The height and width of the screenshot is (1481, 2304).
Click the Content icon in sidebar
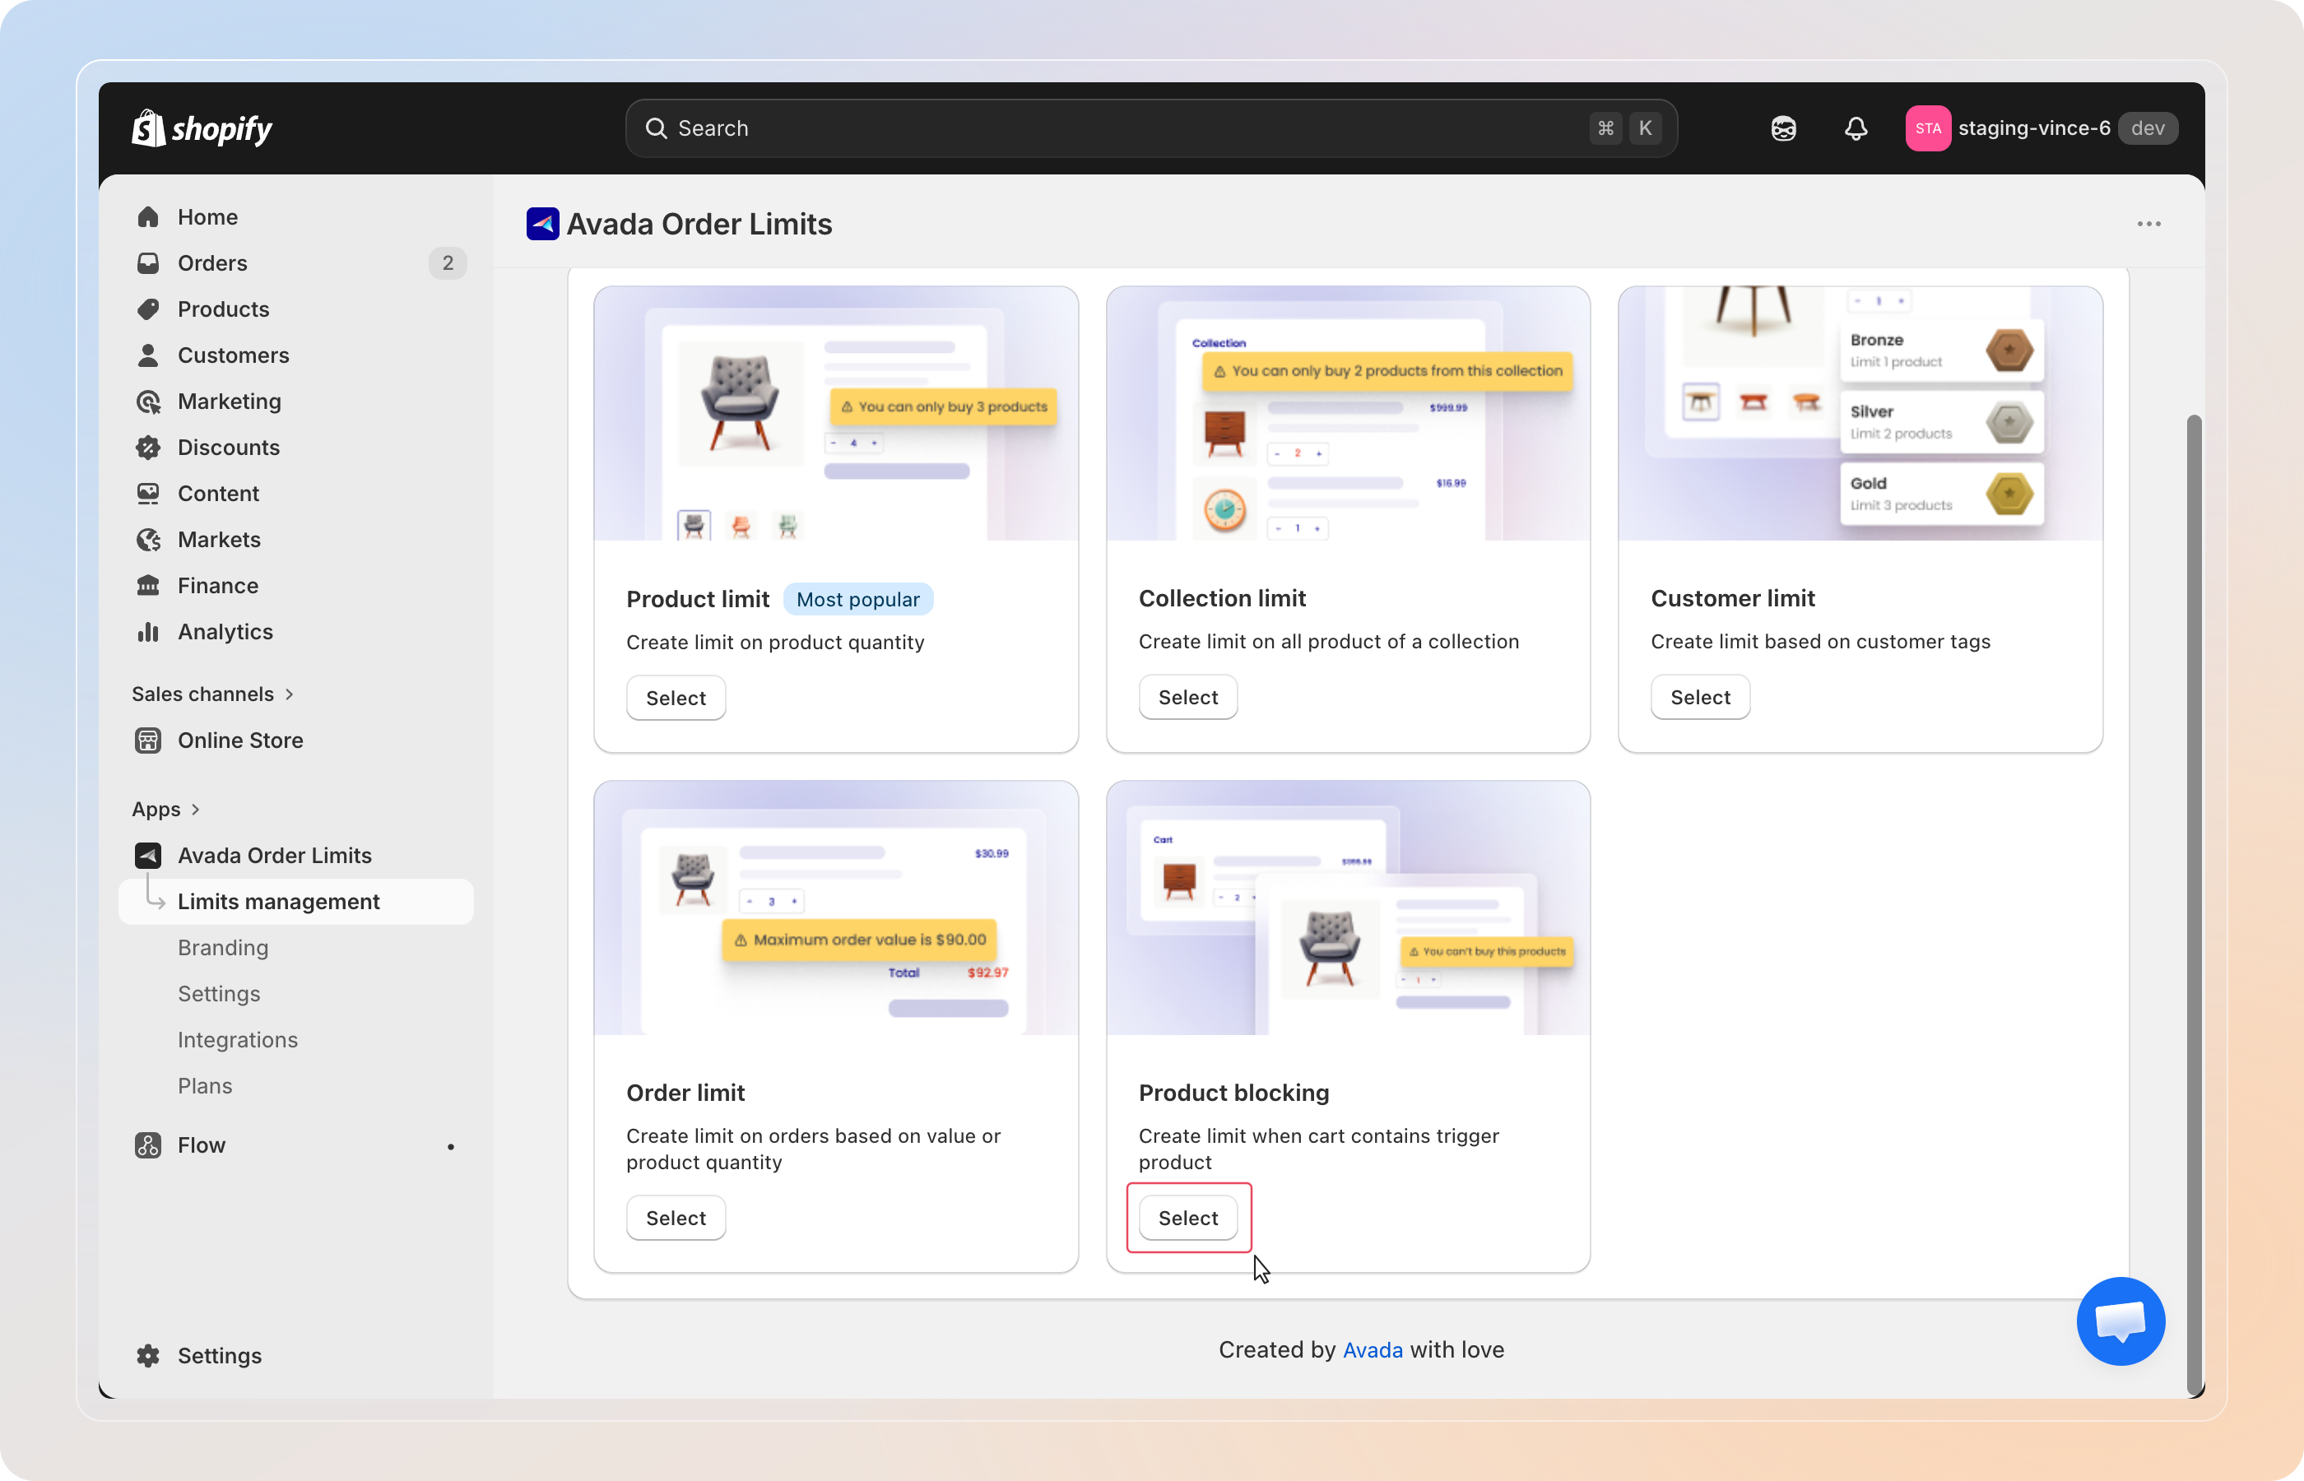[x=148, y=493]
